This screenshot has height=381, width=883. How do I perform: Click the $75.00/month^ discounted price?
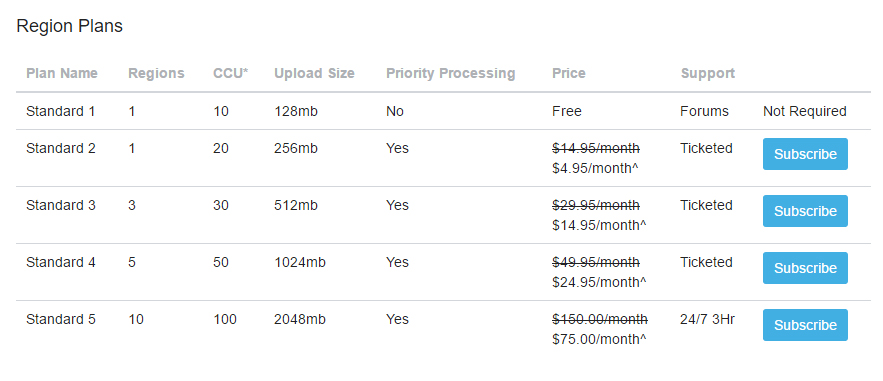point(599,339)
